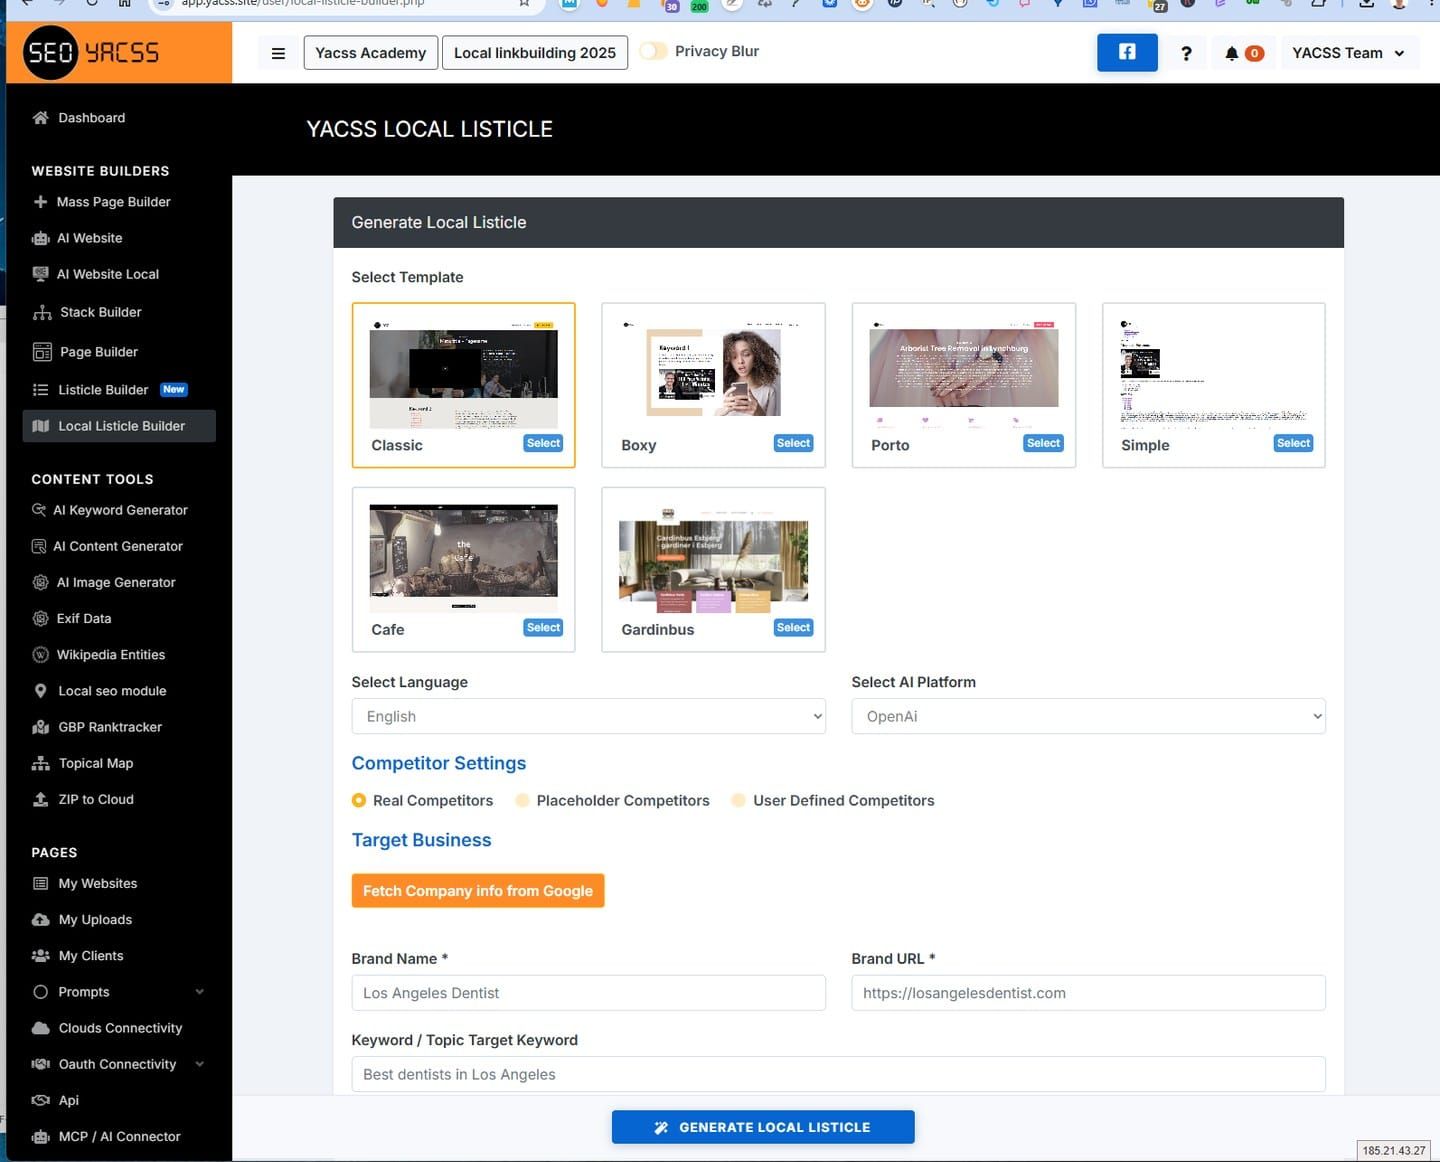Open the Select AI Platform dropdown
The width and height of the screenshot is (1440, 1162).
pyautogui.click(x=1088, y=716)
